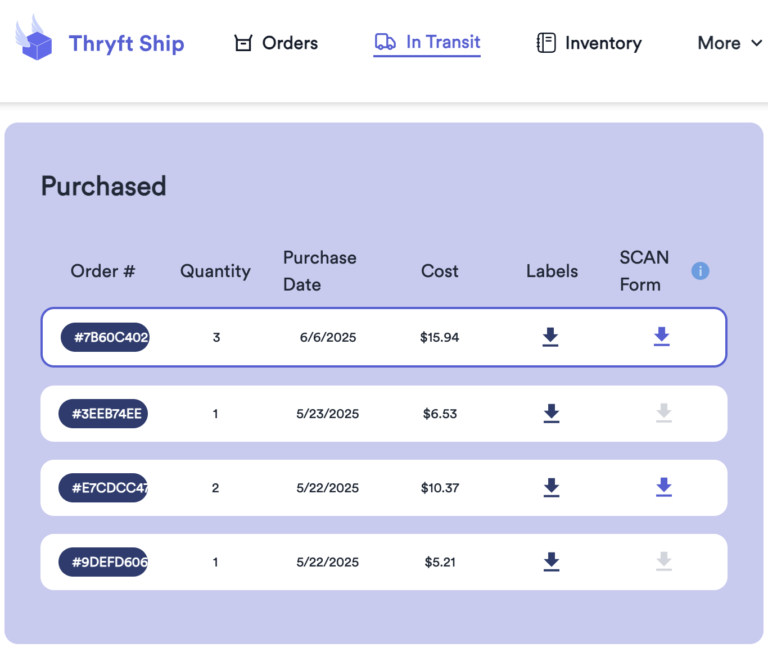Viewport: 768px width, 648px height.
Task: Click the SCAN Form info icon
Action: 700,271
